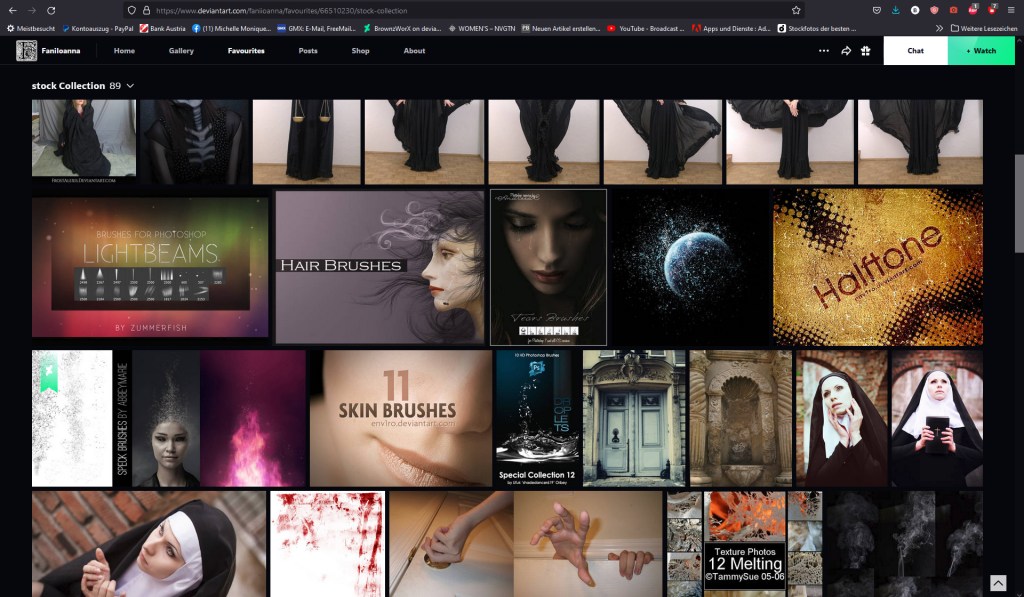
Task: Click the URL address bar
Action: [x=450, y=10]
